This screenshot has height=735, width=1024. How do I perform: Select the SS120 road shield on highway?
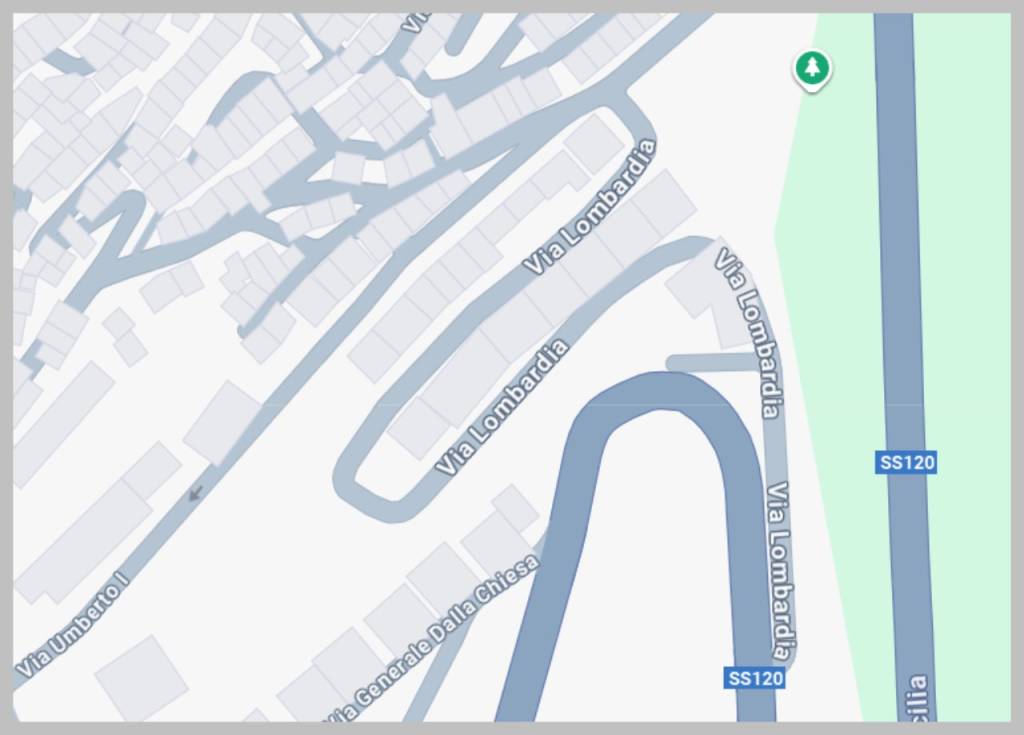pyautogui.click(x=906, y=463)
